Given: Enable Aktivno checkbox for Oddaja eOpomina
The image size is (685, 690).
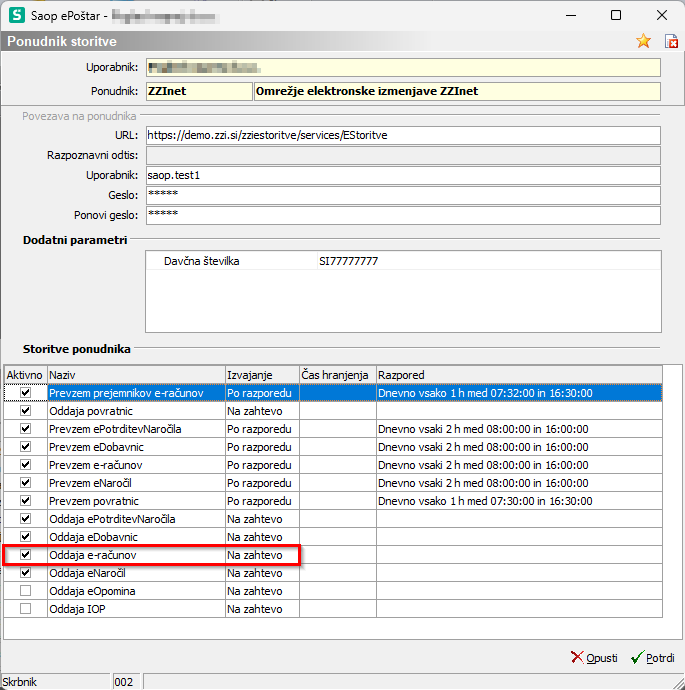Looking at the screenshot, I should 26,591.
